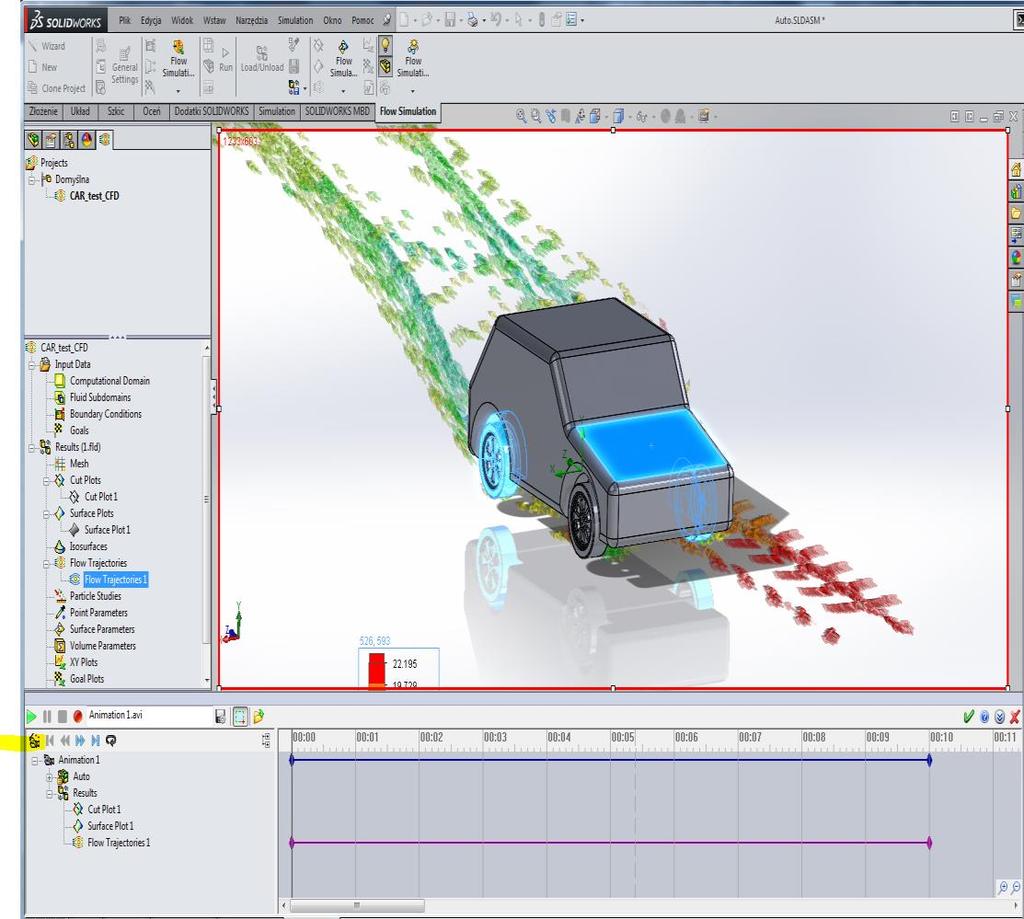Select Flow Trajectories 1 in the animation tree

pyautogui.click(x=118, y=843)
